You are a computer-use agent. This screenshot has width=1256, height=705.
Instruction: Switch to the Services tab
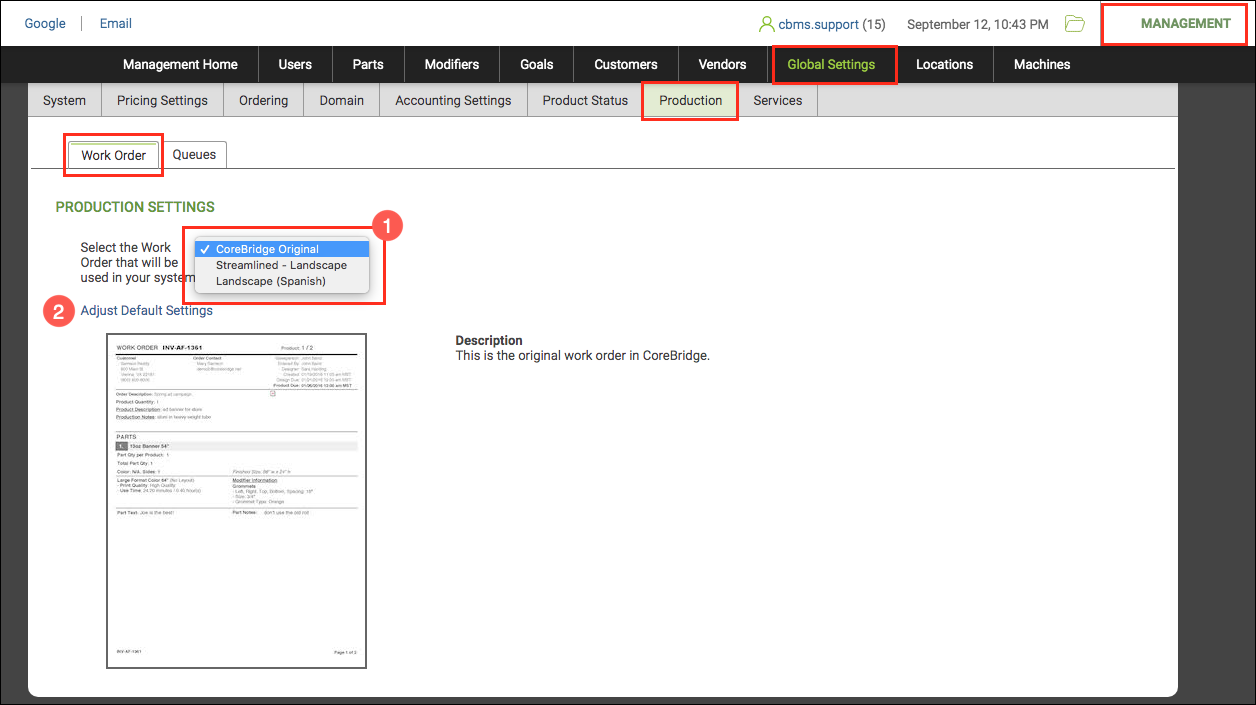coord(778,100)
